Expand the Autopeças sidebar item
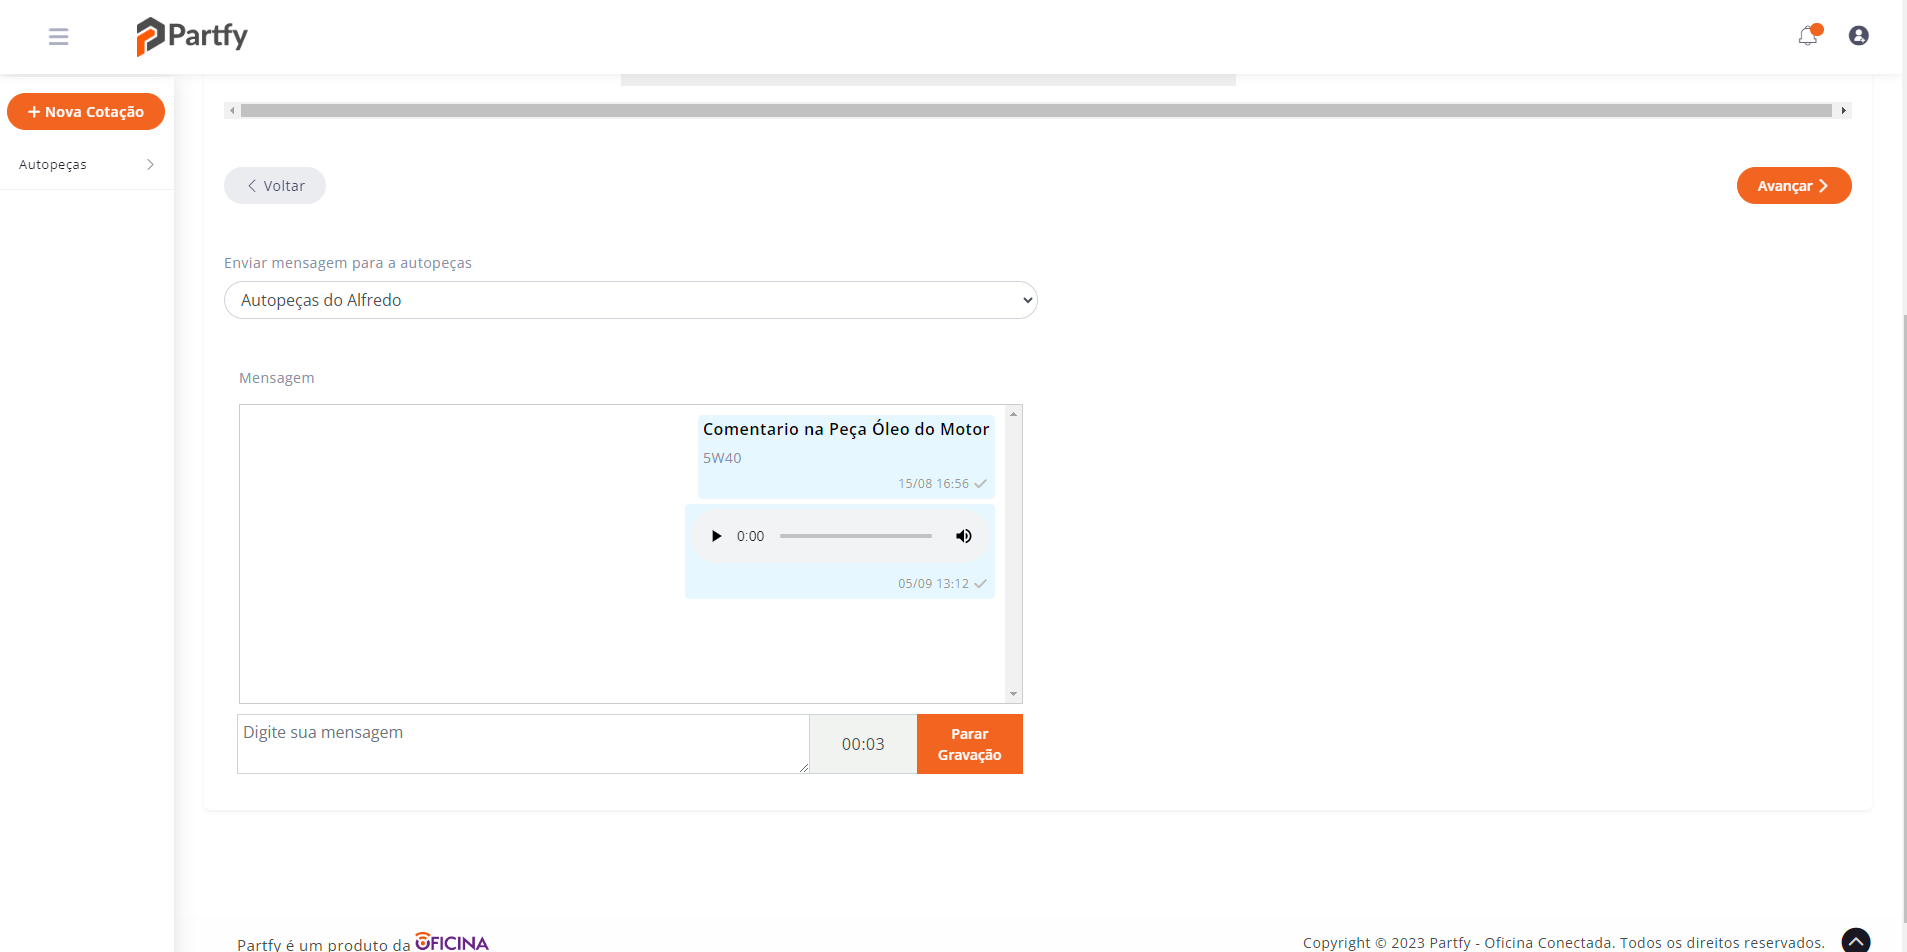Viewport: 1907px width, 952px height. 86,165
